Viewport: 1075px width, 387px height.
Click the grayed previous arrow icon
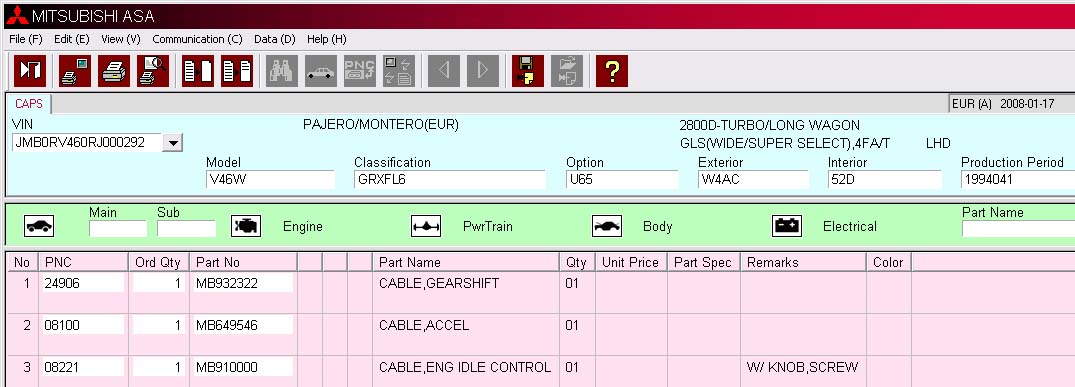444,71
